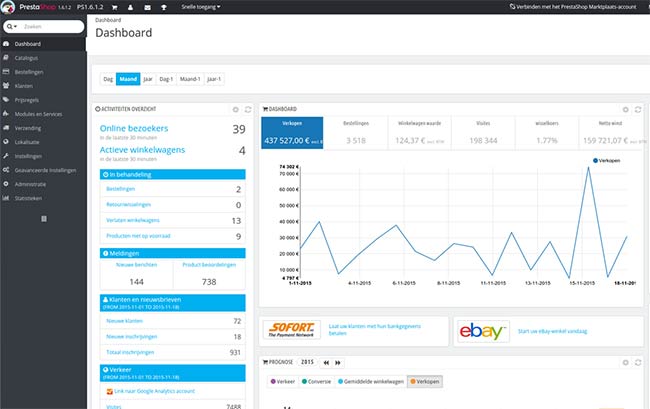Open Link naar Google Analytics account
The height and width of the screenshot is (409, 650).
pyautogui.click(x=154, y=391)
